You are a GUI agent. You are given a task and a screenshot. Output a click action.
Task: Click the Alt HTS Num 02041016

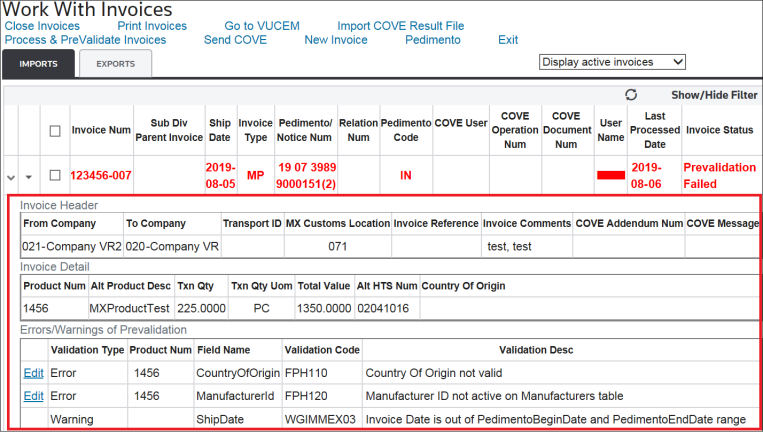(383, 308)
